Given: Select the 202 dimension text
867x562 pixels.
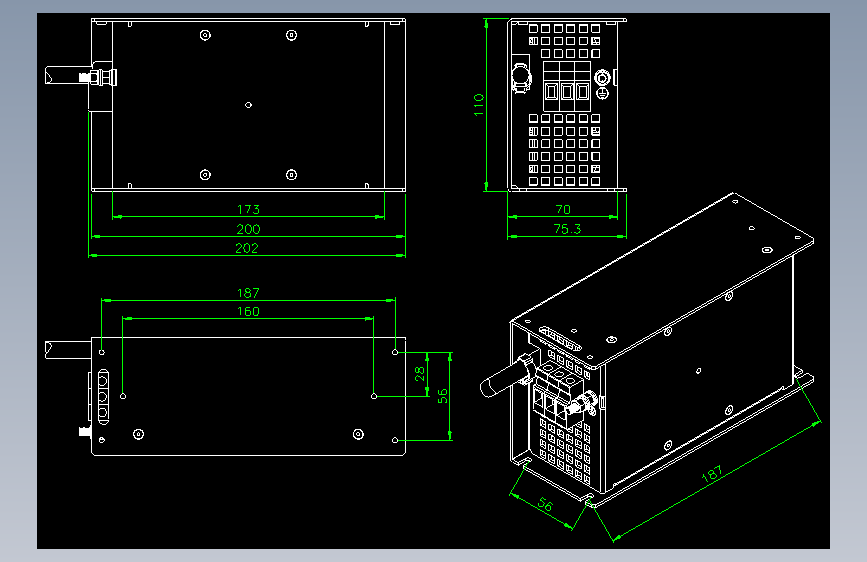Looking at the screenshot, I should coord(247,248).
